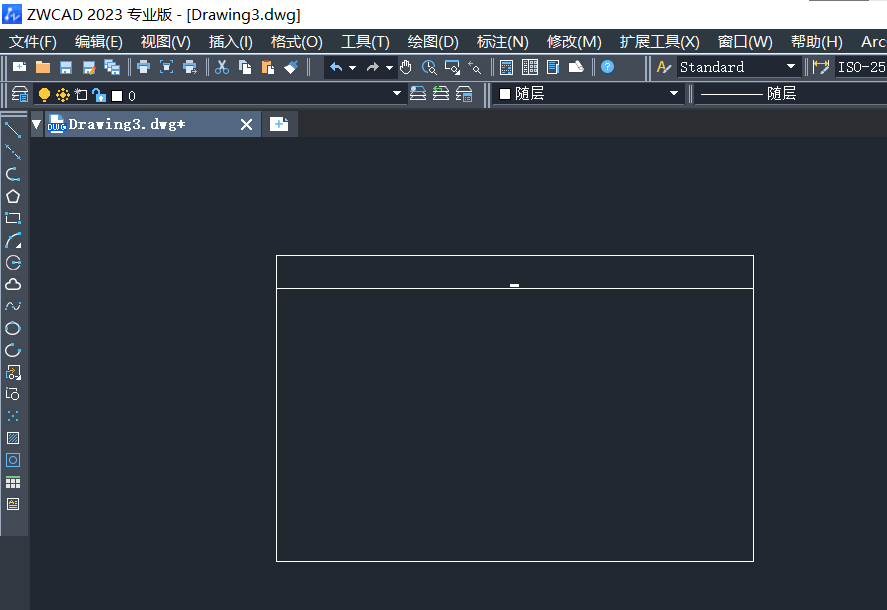Click the Realtime zoom icon
The height and width of the screenshot is (610, 887).
point(429,67)
